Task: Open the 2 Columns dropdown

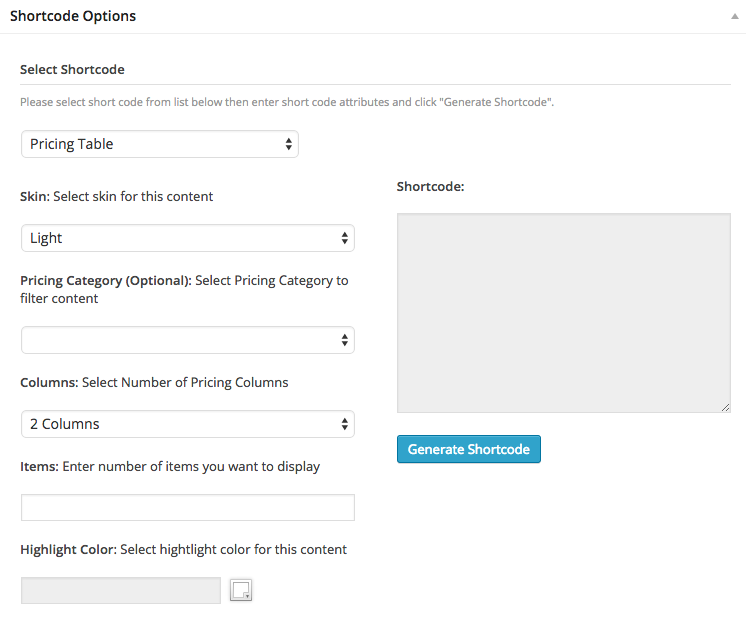Action: (x=188, y=424)
